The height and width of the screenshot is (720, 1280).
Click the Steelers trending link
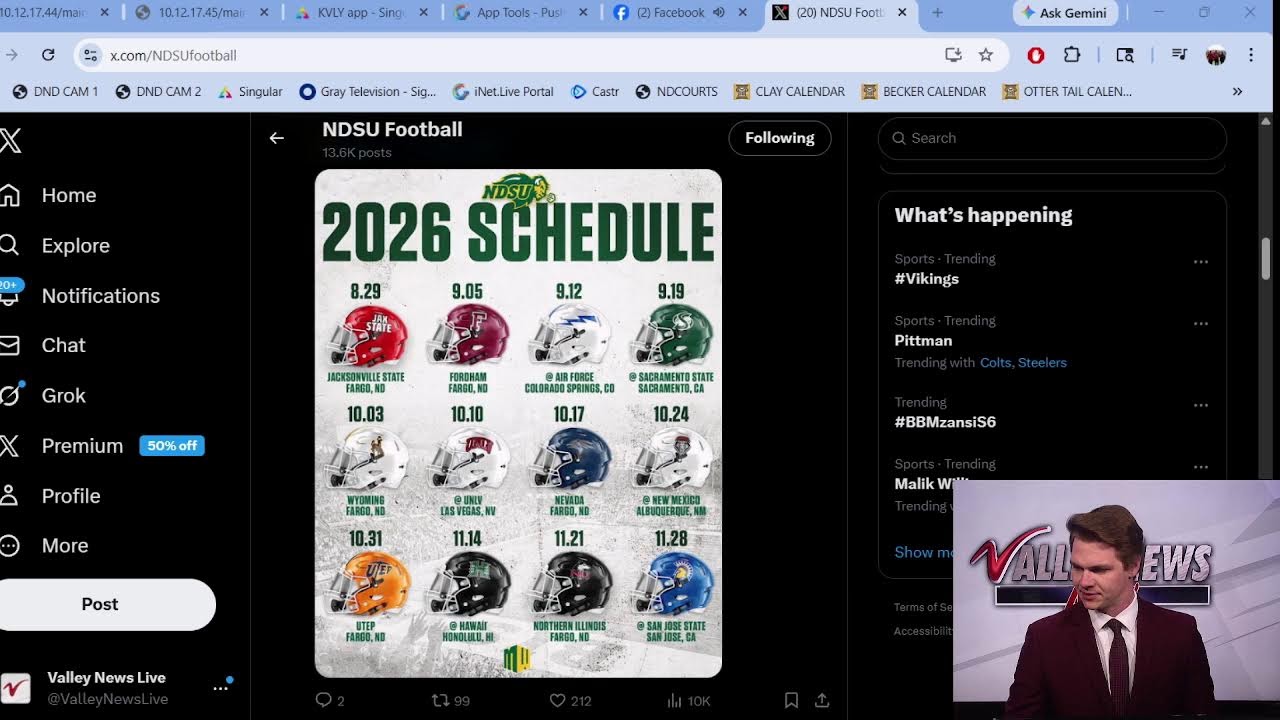(1042, 362)
